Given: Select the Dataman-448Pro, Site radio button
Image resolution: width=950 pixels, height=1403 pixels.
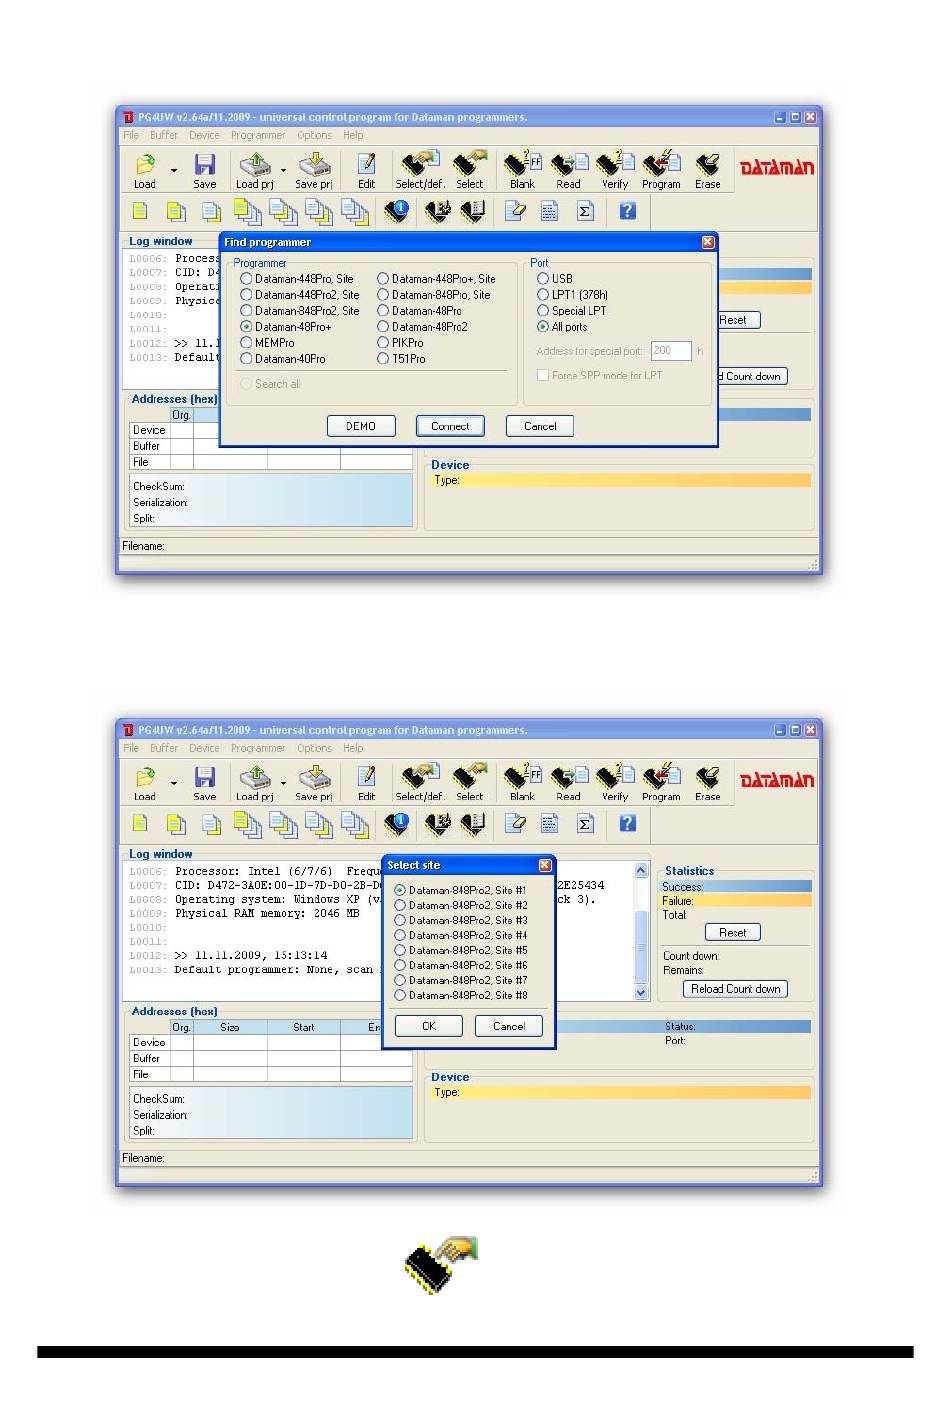Looking at the screenshot, I should click(246, 279).
